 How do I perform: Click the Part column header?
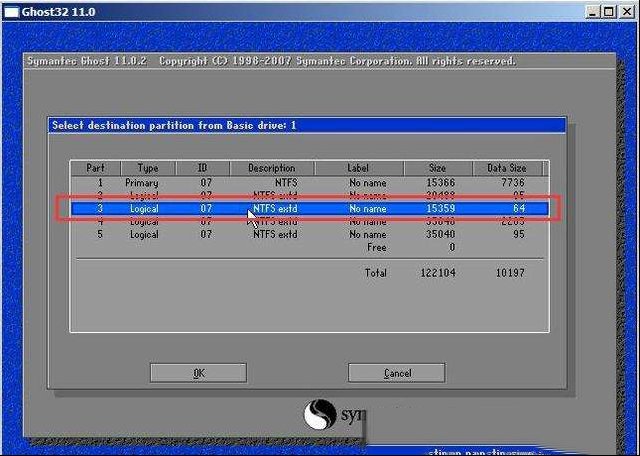click(x=96, y=168)
